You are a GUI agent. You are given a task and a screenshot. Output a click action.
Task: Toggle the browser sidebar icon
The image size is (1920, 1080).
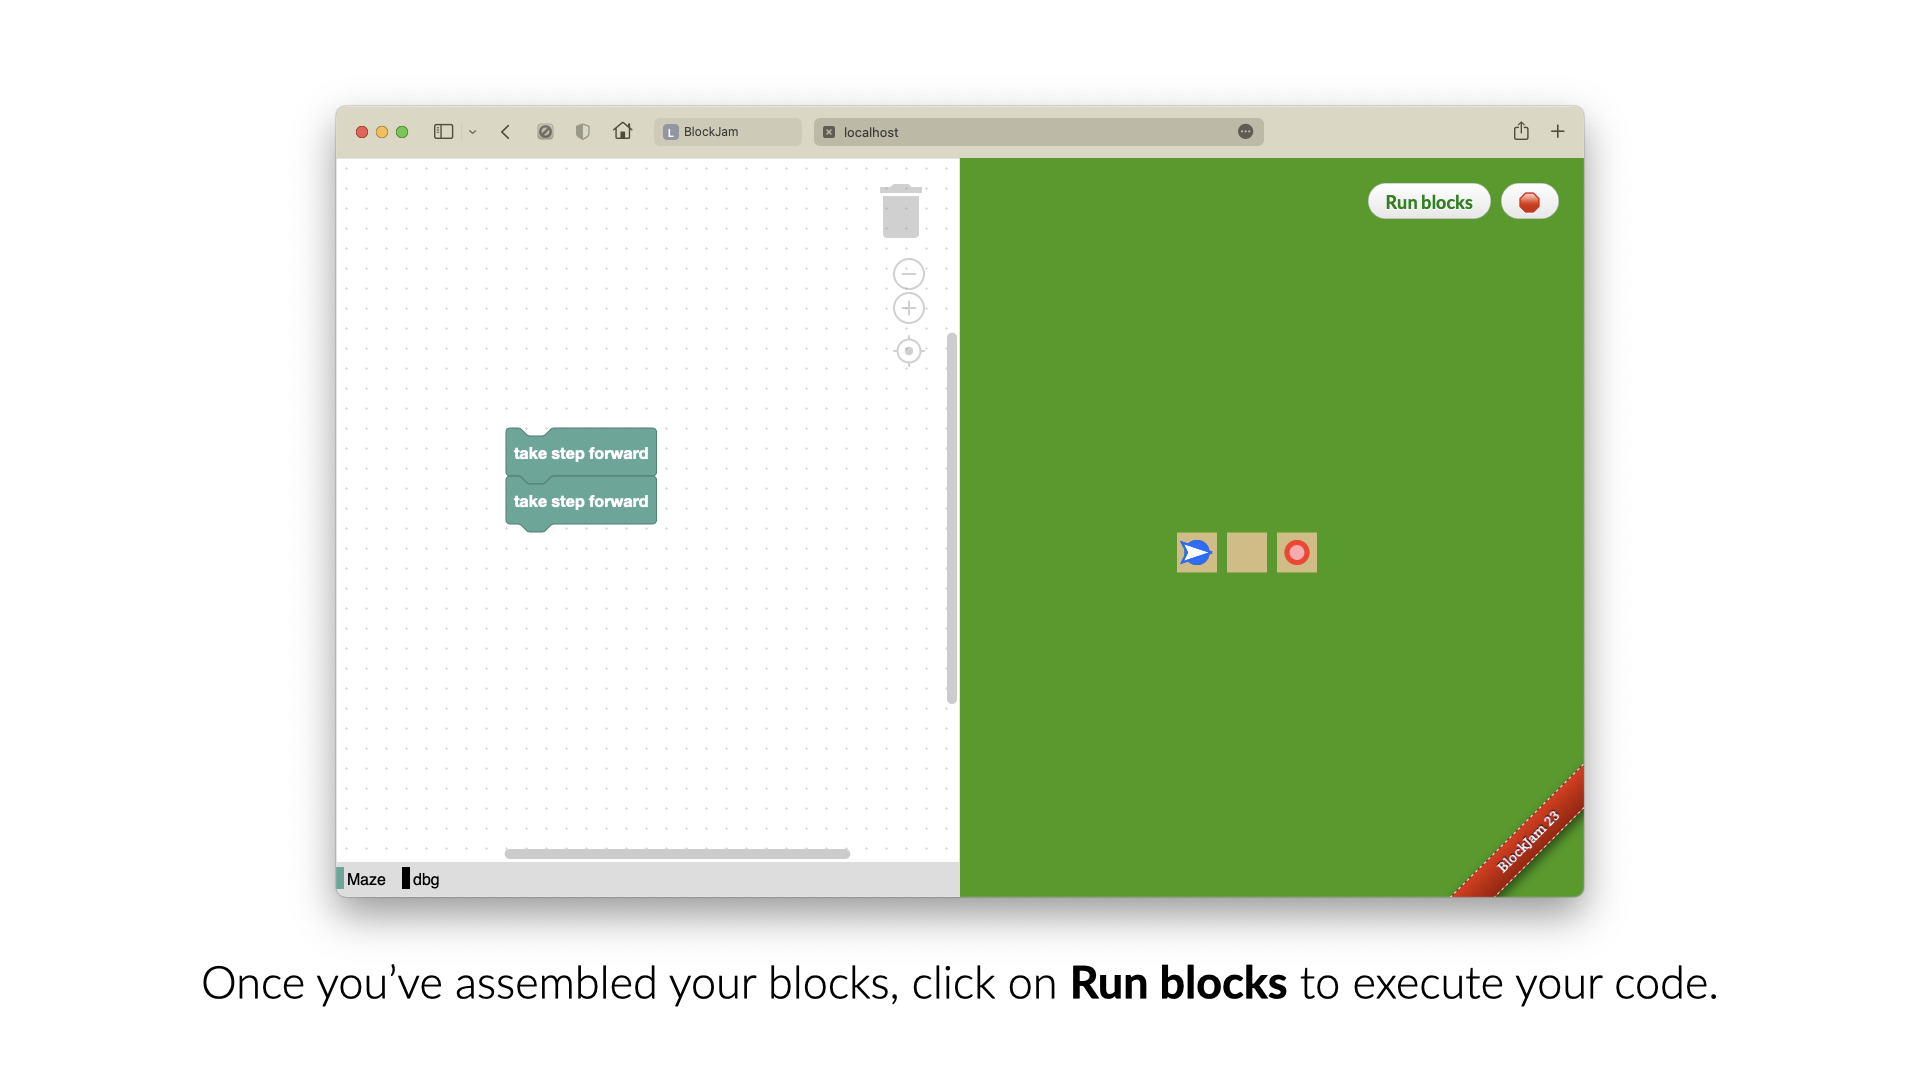(x=443, y=131)
